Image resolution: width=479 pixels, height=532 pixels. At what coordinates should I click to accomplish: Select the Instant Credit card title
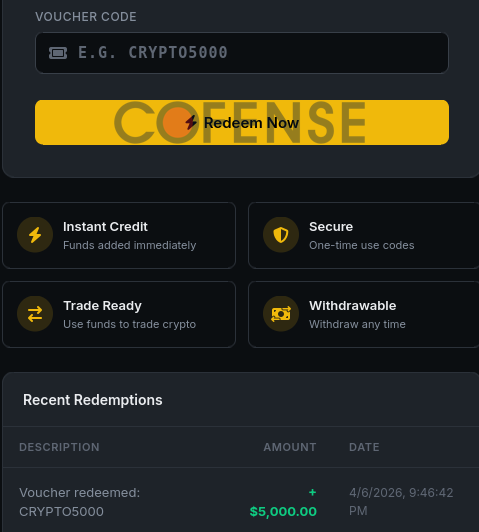[105, 227]
